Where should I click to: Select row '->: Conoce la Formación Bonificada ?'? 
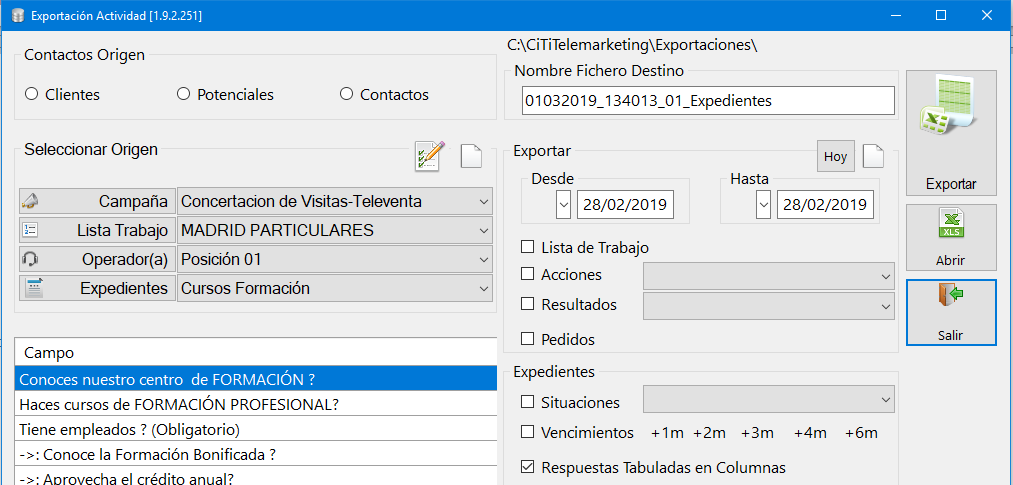click(x=256, y=454)
